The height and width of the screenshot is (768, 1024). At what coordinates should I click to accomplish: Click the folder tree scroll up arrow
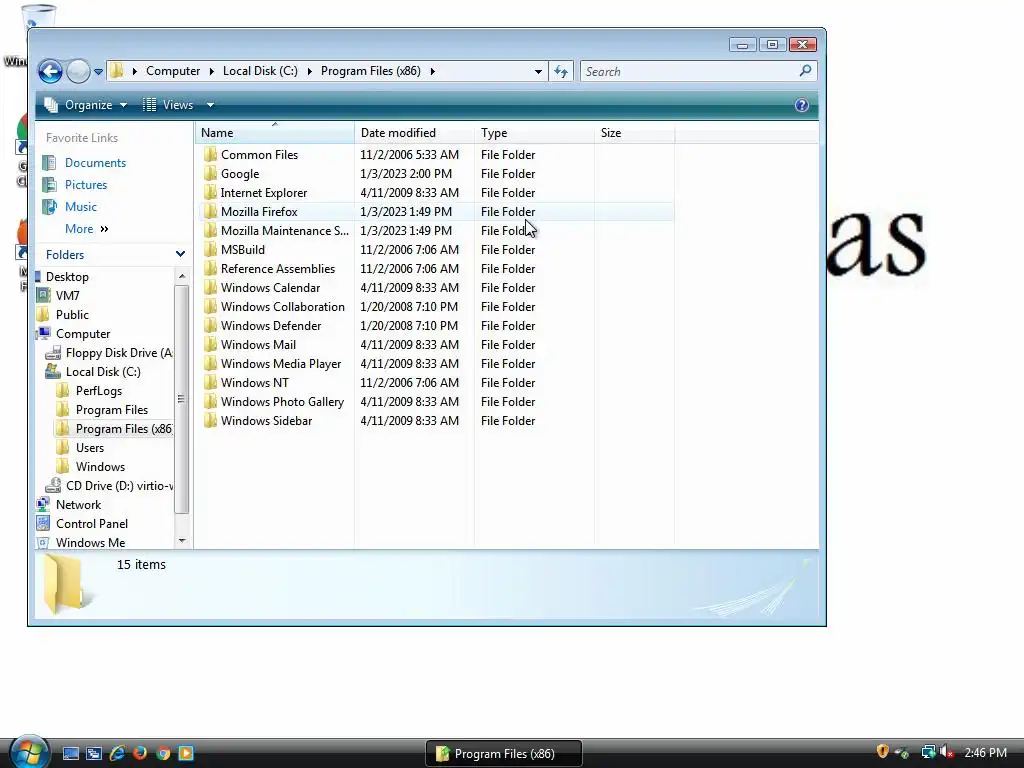click(x=182, y=276)
